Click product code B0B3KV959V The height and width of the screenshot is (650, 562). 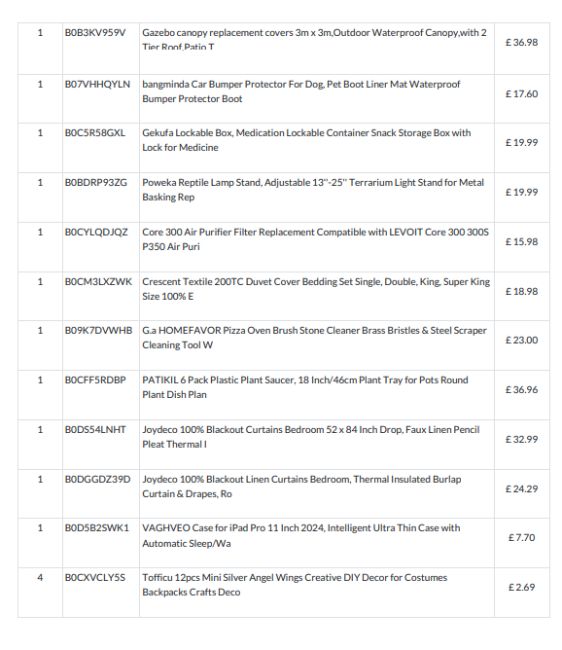tap(95, 33)
